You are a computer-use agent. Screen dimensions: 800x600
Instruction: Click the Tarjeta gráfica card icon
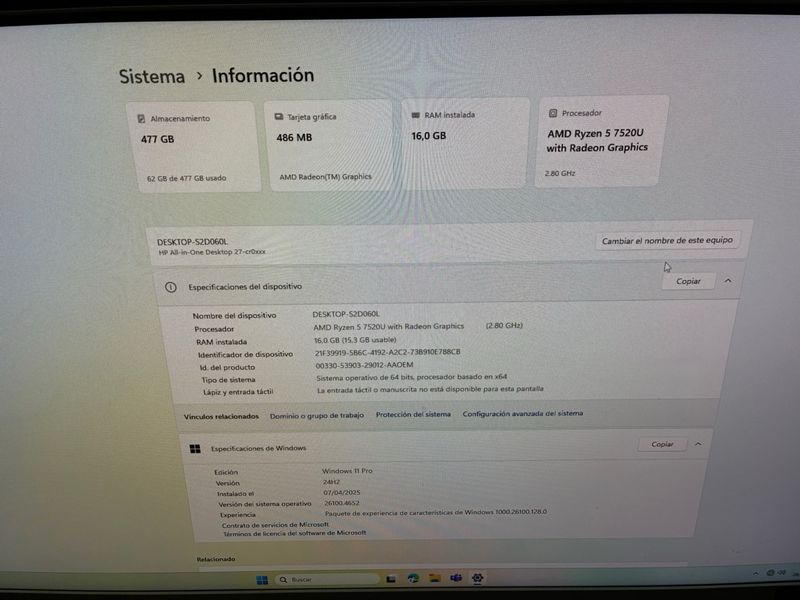coord(279,117)
